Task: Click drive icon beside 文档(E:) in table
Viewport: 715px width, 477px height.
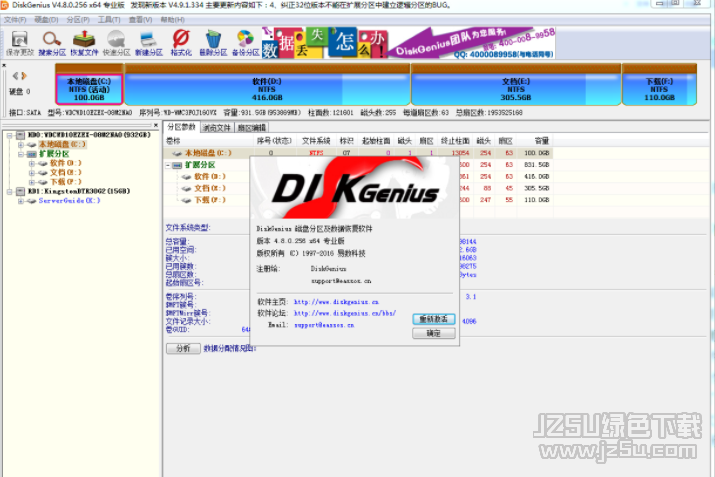Action: pyautogui.click(x=186, y=188)
